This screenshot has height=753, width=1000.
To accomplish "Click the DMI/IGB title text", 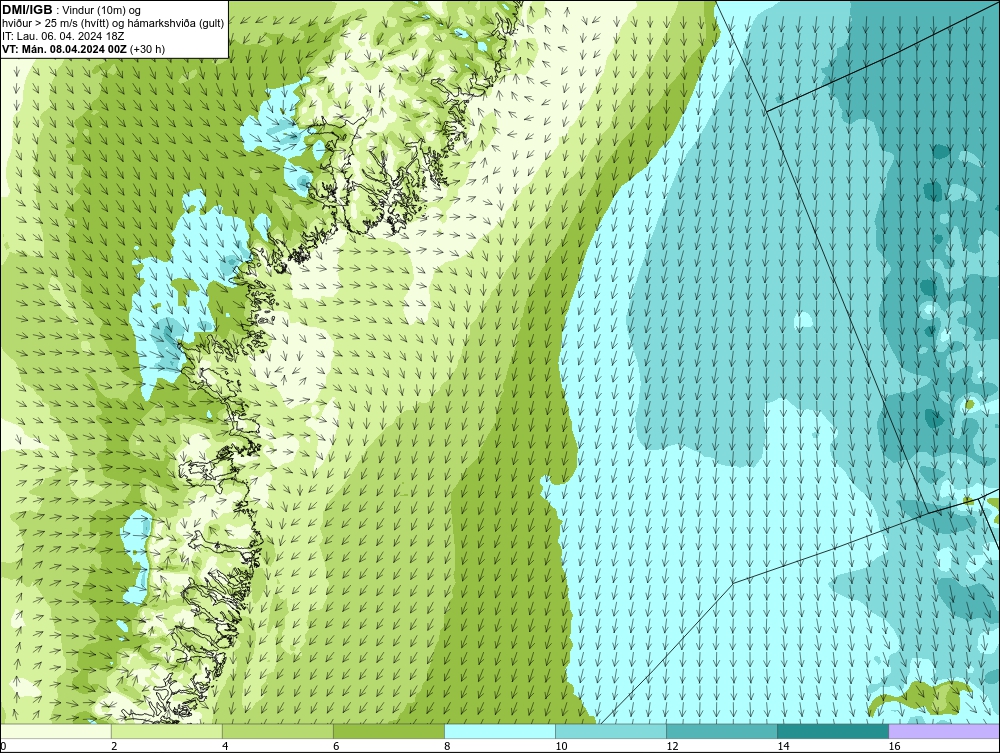I will pyautogui.click(x=27, y=10).
